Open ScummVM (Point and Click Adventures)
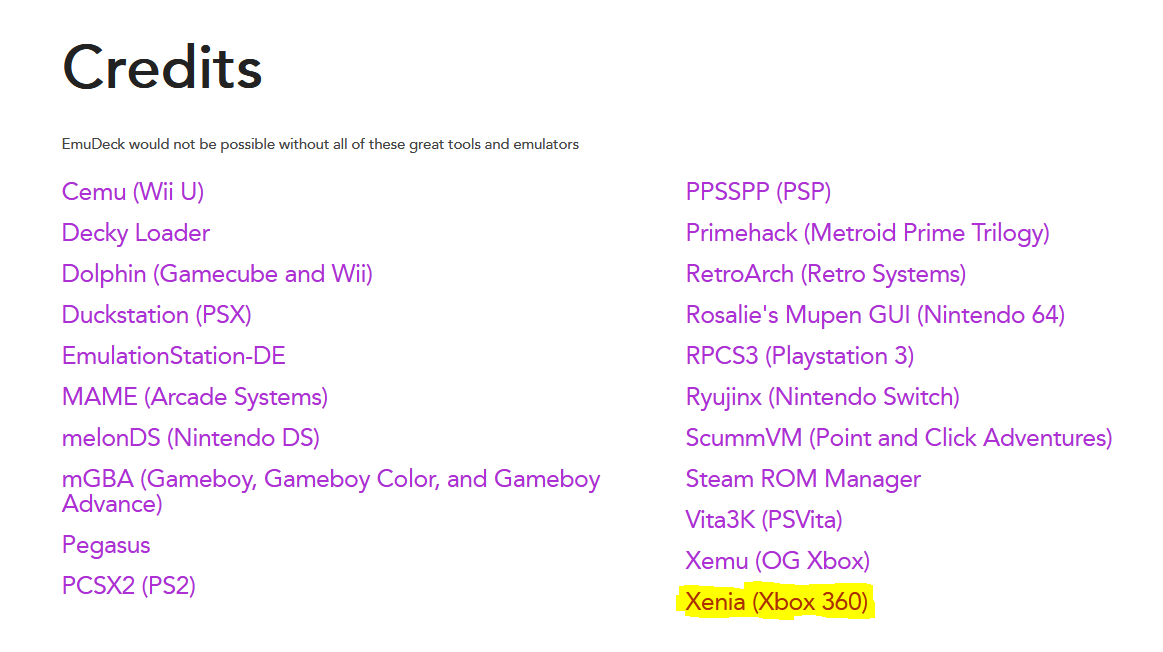 [899, 438]
